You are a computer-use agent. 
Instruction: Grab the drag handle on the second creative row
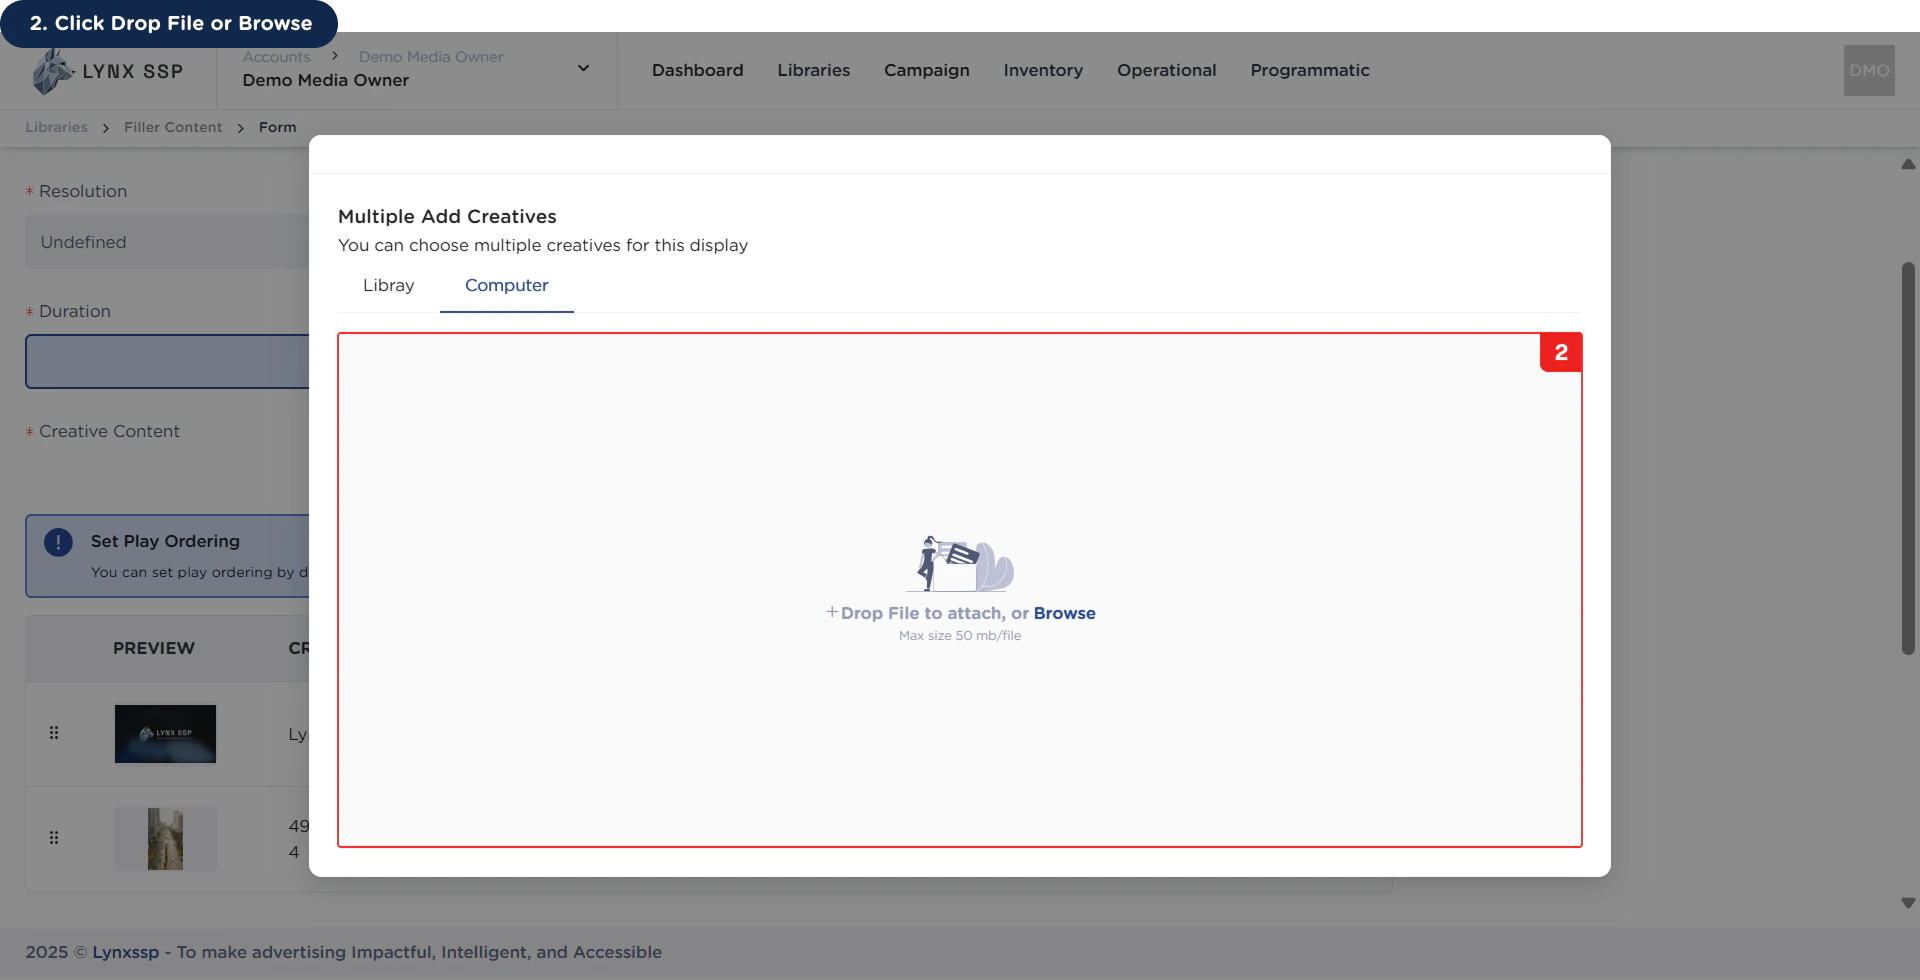coord(54,837)
